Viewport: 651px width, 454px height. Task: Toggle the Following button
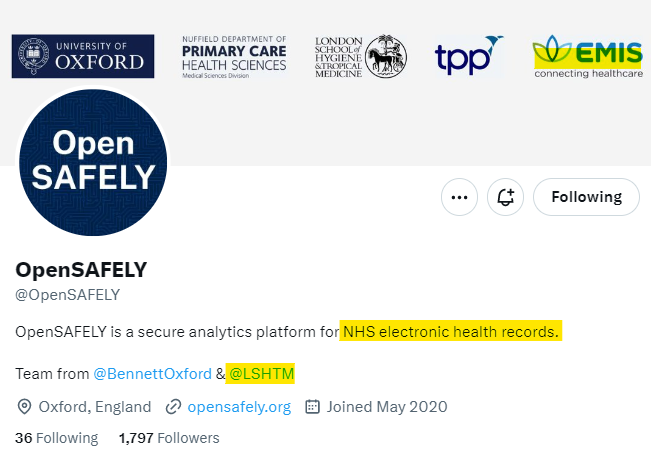point(586,197)
